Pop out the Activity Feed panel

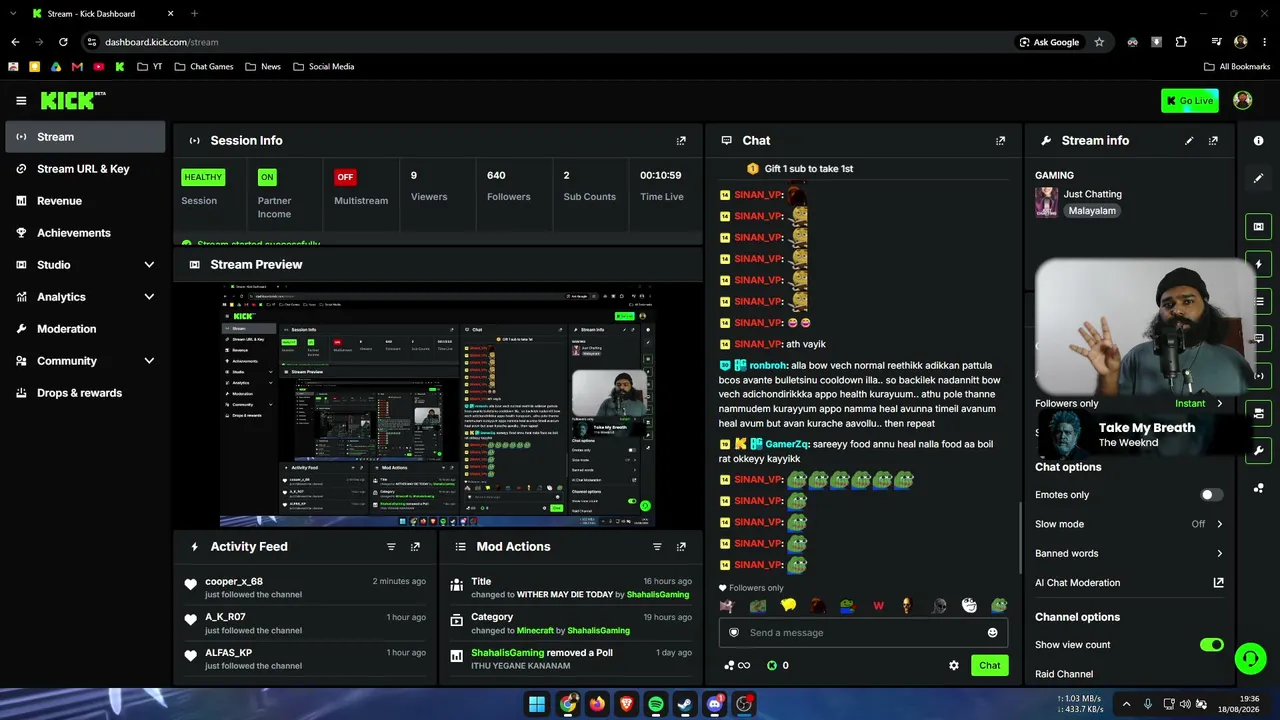pyautogui.click(x=415, y=547)
